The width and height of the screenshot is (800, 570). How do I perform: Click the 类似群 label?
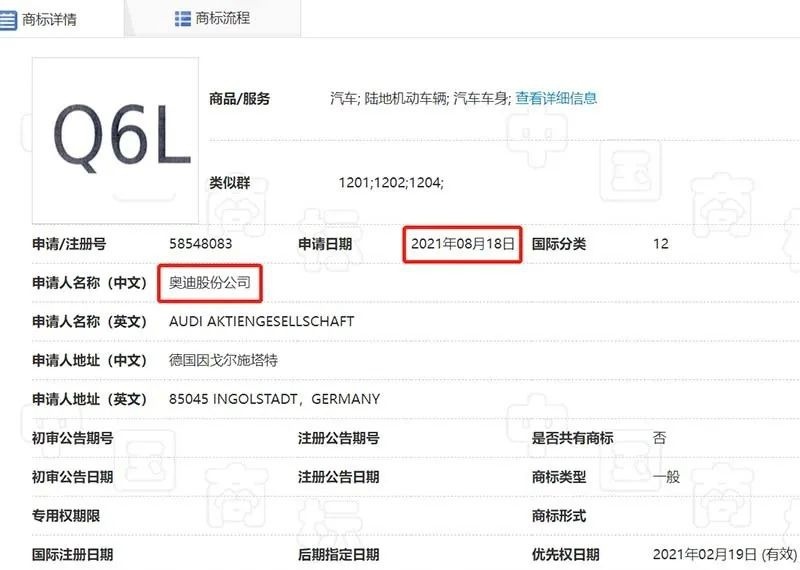pyautogui.click(x=230, y=183)
